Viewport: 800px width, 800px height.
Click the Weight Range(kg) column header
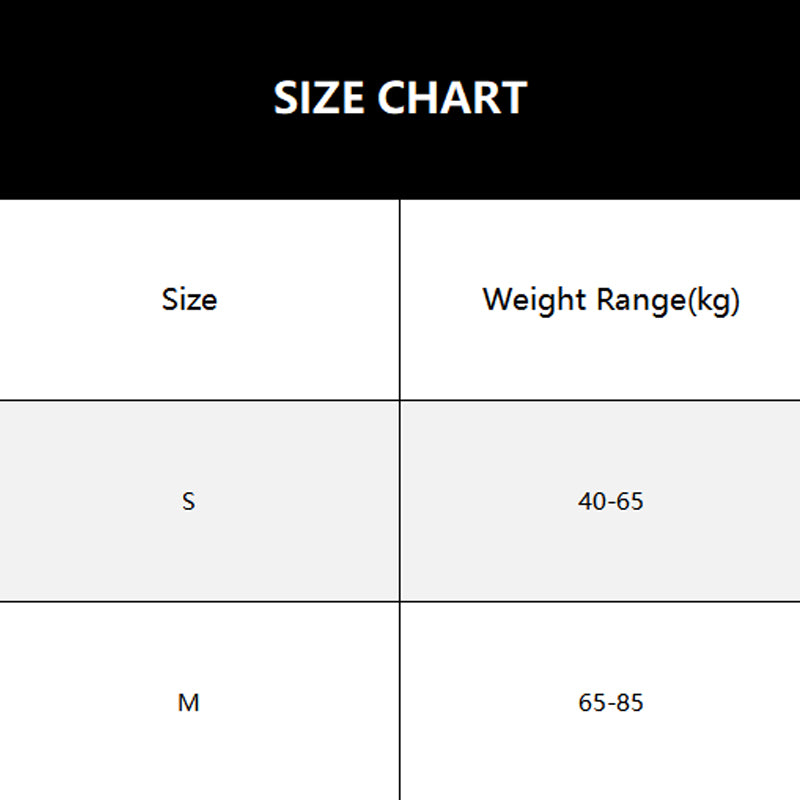point(611,299)
